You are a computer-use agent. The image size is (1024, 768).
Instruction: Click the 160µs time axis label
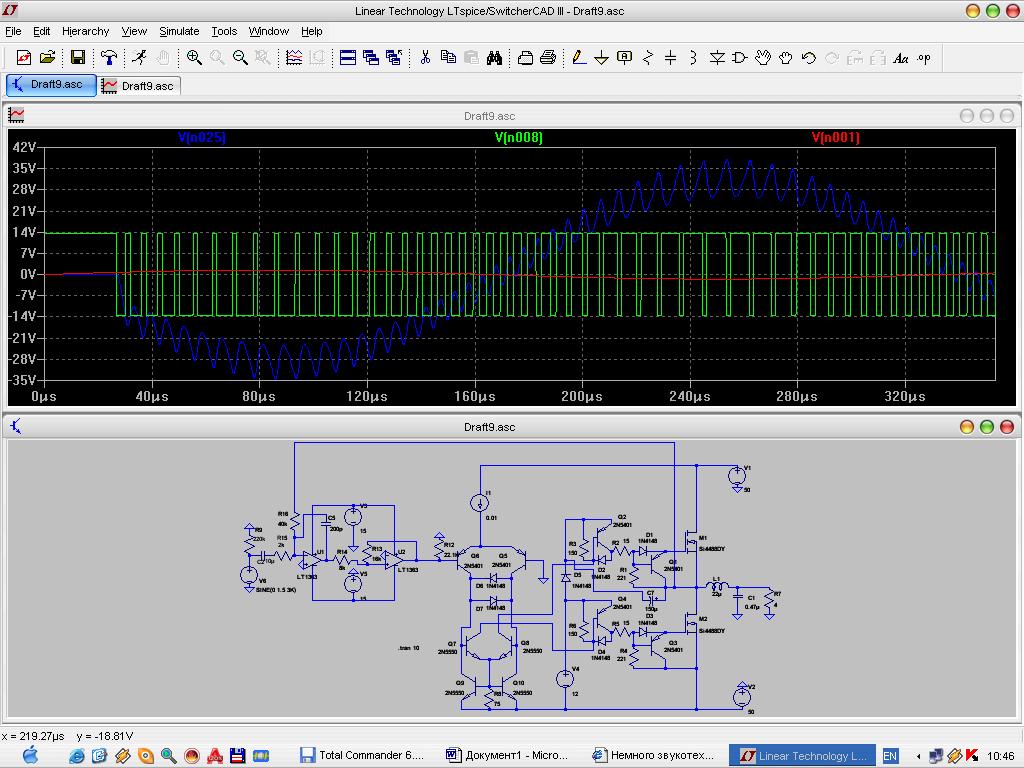click(x=475, y=396)
